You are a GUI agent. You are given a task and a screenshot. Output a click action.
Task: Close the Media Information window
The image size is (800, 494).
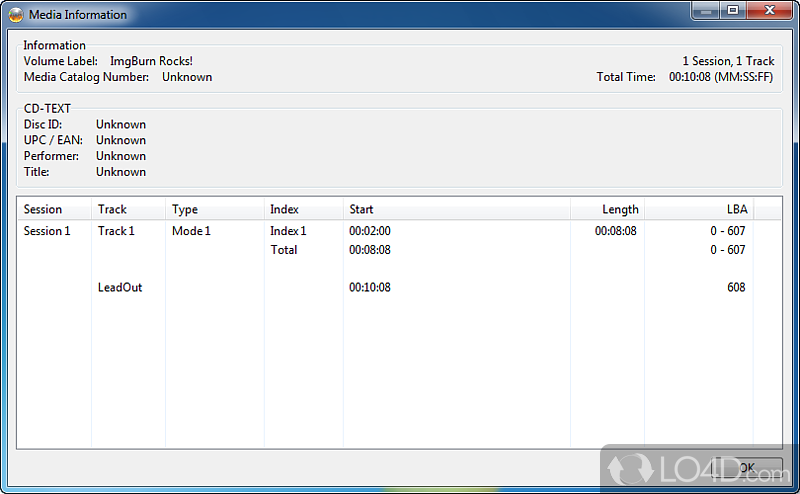pyautogui.click(x=770, y=10)
